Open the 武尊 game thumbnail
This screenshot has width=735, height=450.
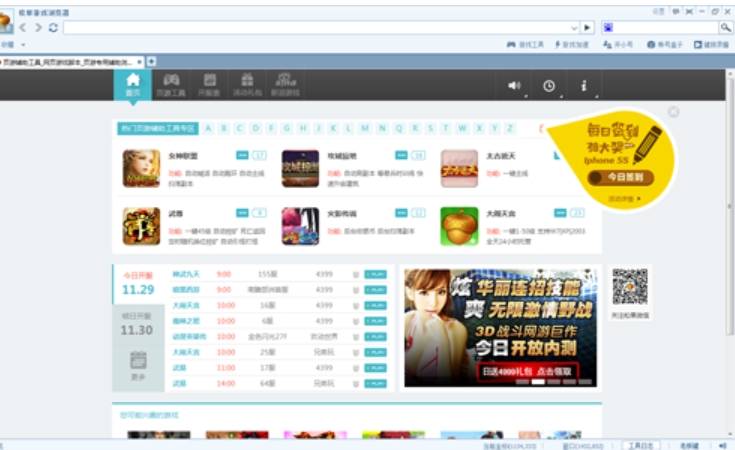(x=141, y=226)
